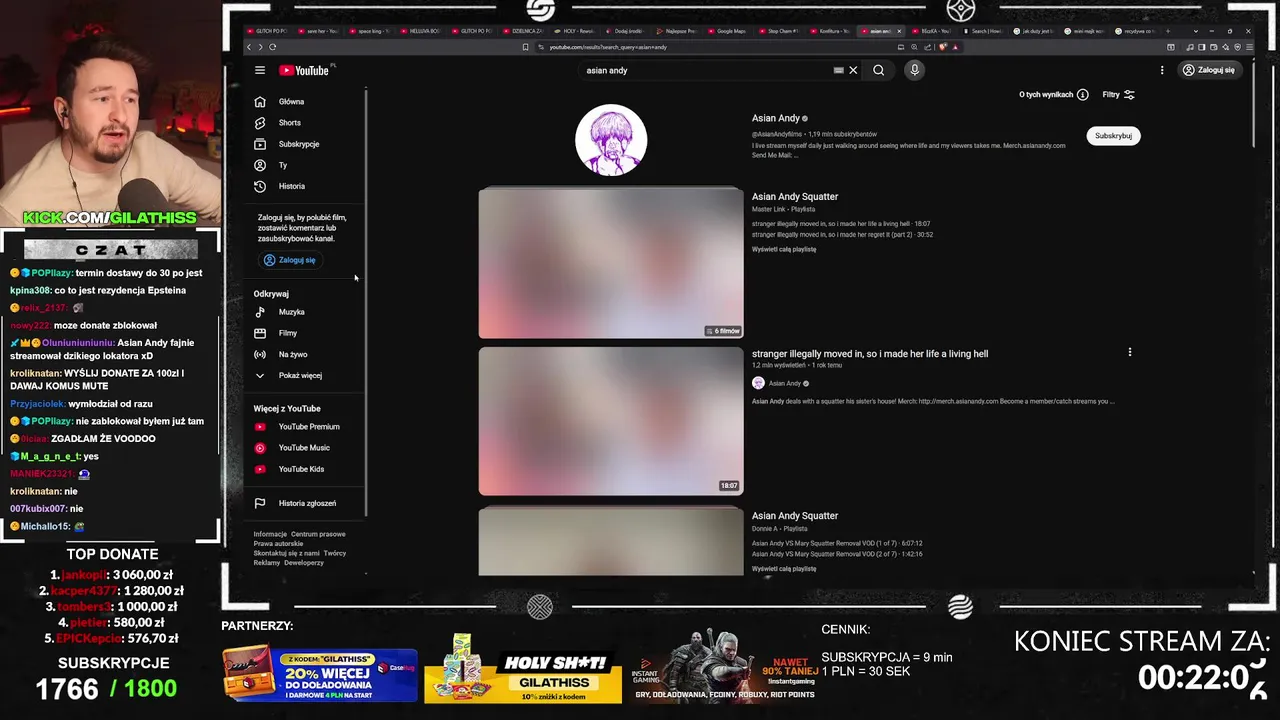Image resolution: width=1280 pixels, height=720 pixels.
Task: Open YouTube settings three-dot menu in header
Action: [1162, 70]
